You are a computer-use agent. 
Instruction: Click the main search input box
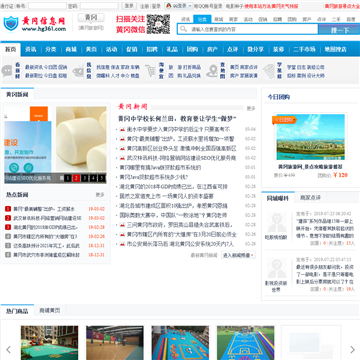(248, 29)
